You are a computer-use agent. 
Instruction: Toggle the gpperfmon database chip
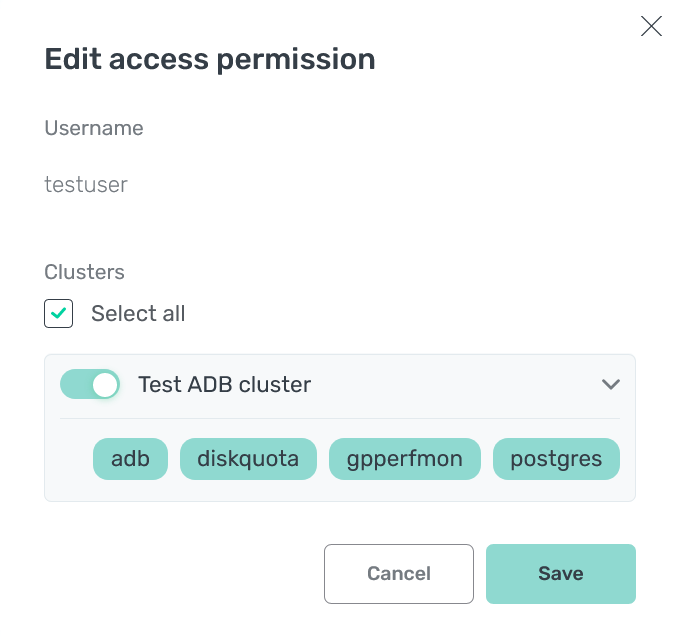click(405, 459)
